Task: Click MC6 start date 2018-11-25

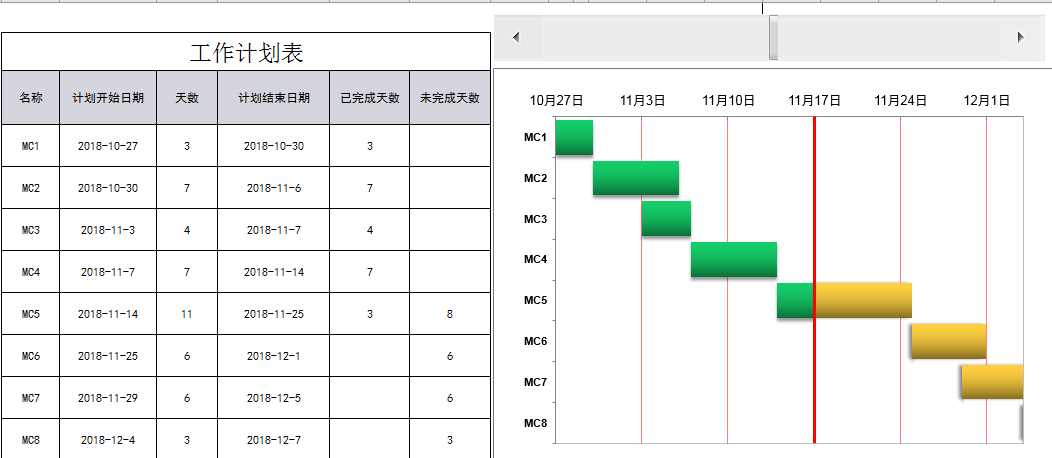Action: point(108,356)
